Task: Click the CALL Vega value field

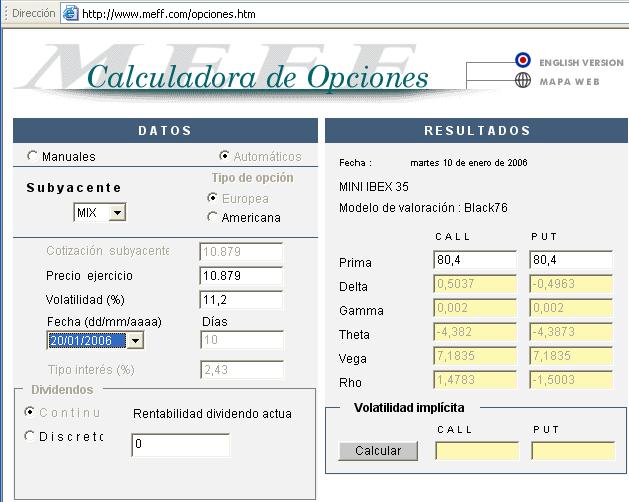Action: click(475, 356)
